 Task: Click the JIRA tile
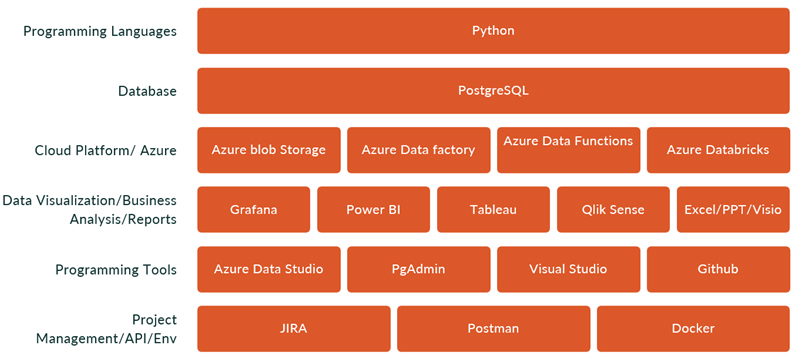click(x=294, y=329)
